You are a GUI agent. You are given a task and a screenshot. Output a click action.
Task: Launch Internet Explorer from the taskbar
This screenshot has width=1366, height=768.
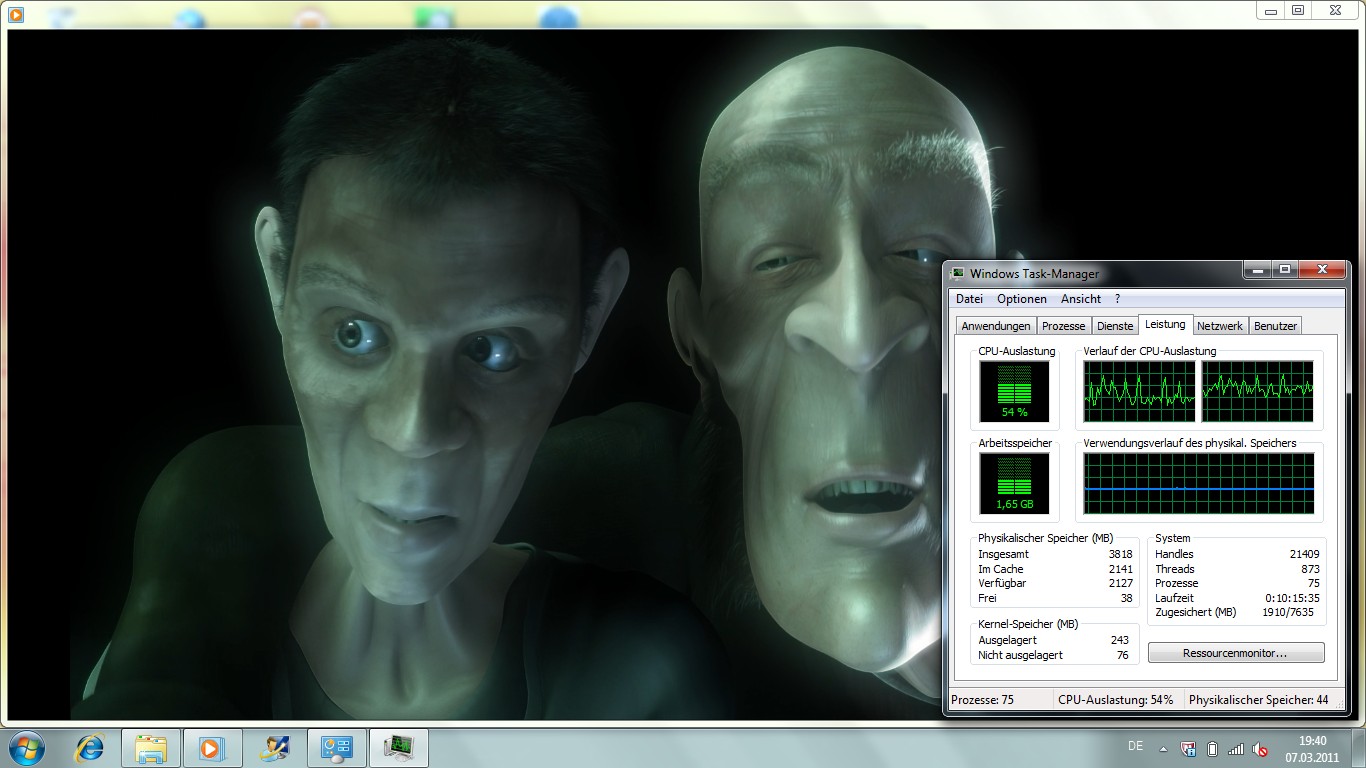90,748
